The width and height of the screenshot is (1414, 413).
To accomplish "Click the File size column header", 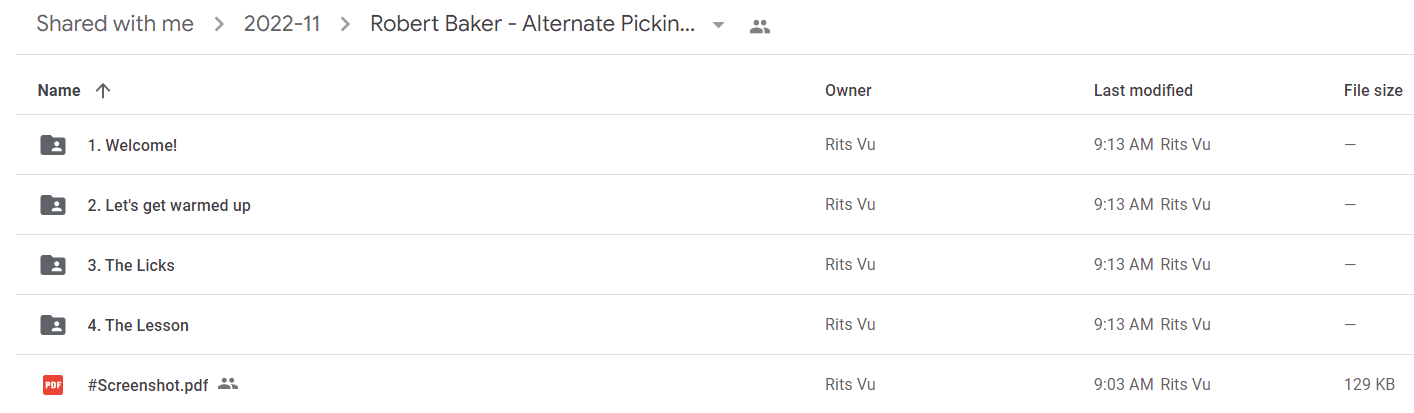I will 1373,90.
